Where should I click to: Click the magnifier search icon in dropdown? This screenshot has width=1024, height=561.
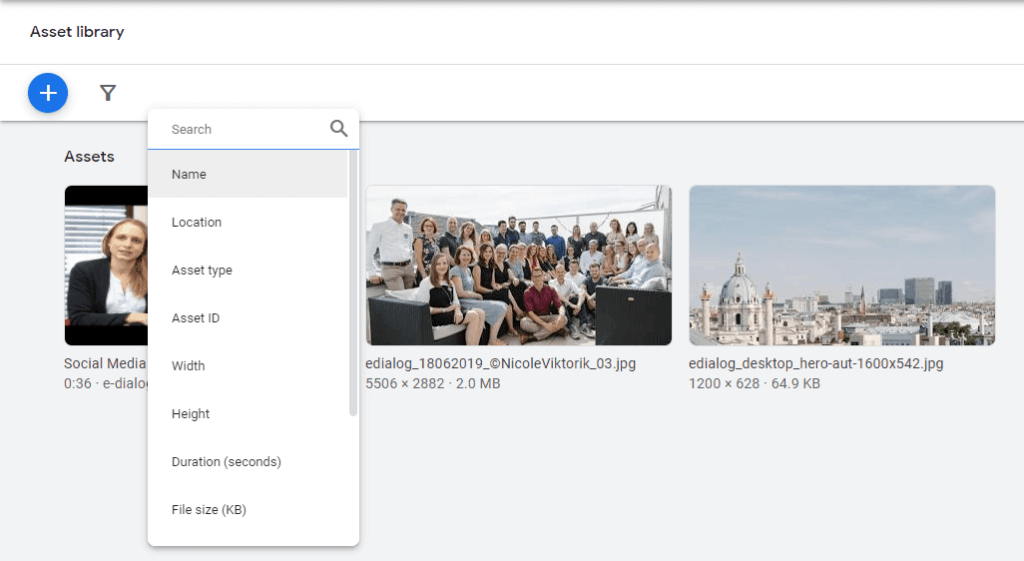pyautogui.click(x=338, y=128)
